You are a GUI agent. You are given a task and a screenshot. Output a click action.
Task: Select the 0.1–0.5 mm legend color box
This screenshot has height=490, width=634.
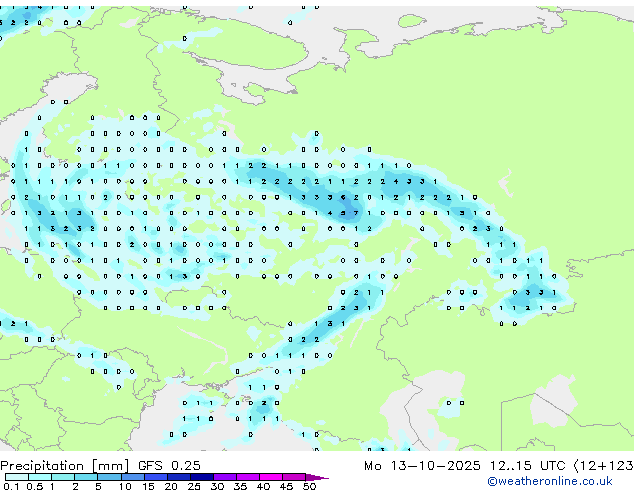tap(17, 477)
